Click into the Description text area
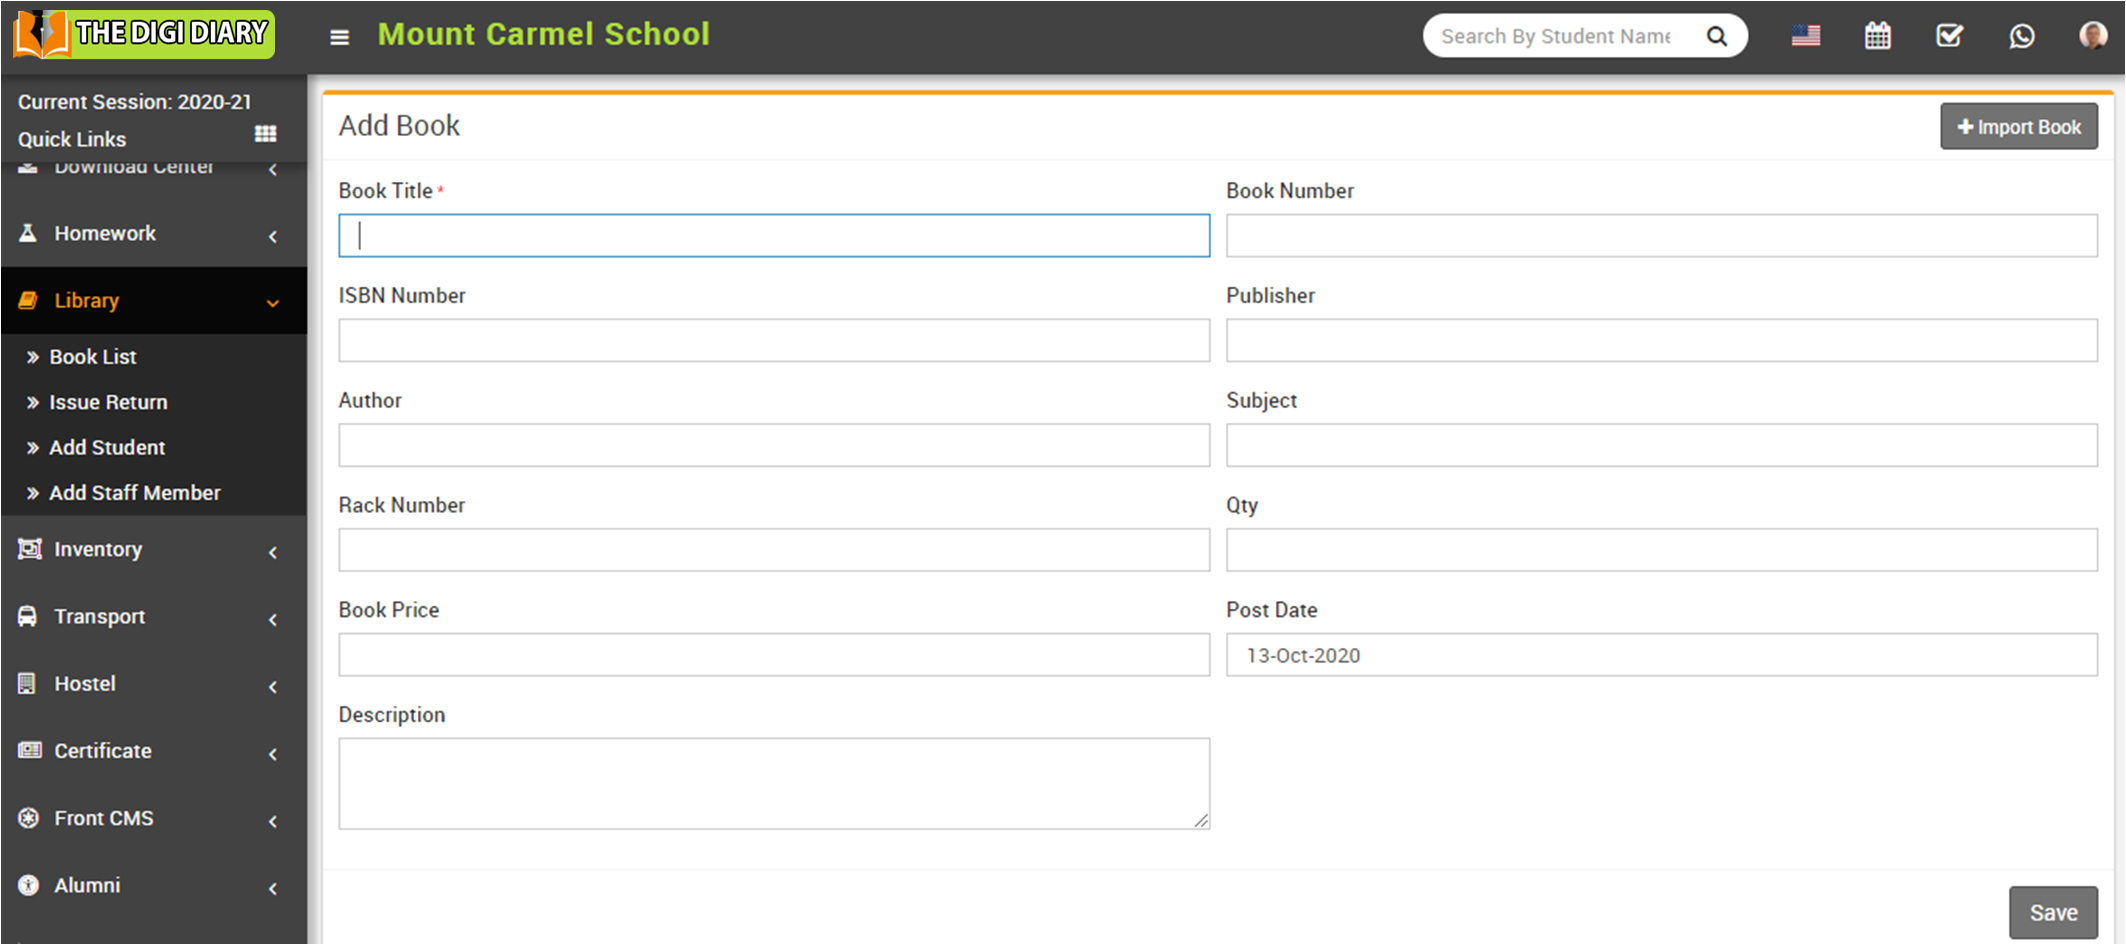Image resolution: width=2126 pixels, height=945 pixels. [x=773, y=783]
